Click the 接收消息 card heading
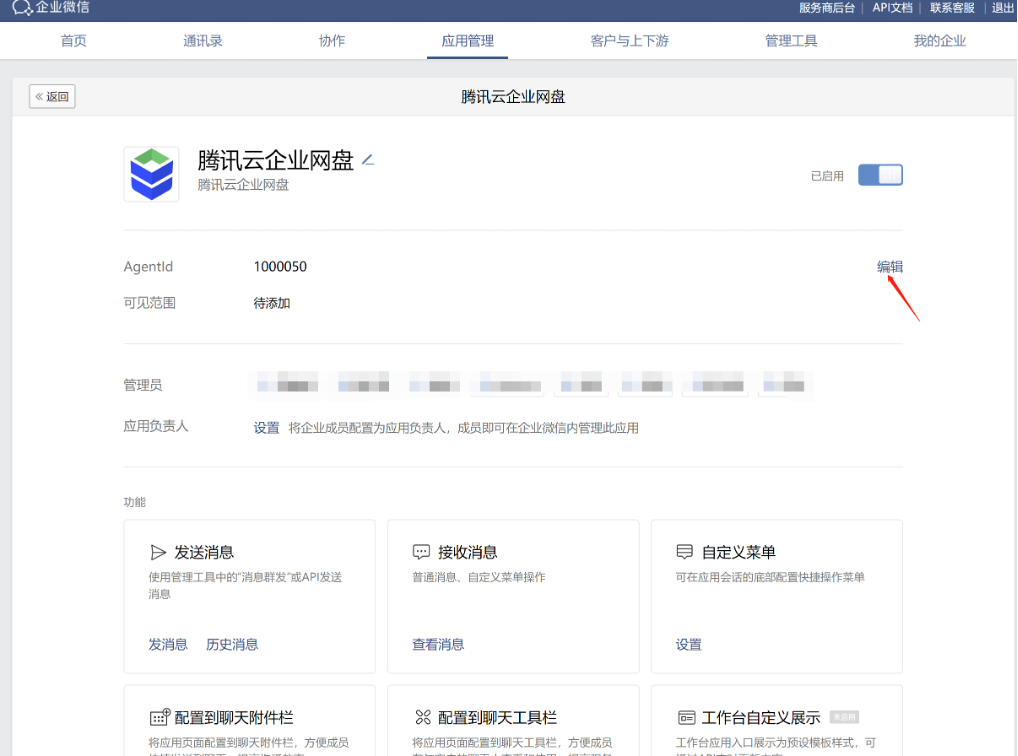This screenshot has height=756, width=1018. [x=467, y=552]
